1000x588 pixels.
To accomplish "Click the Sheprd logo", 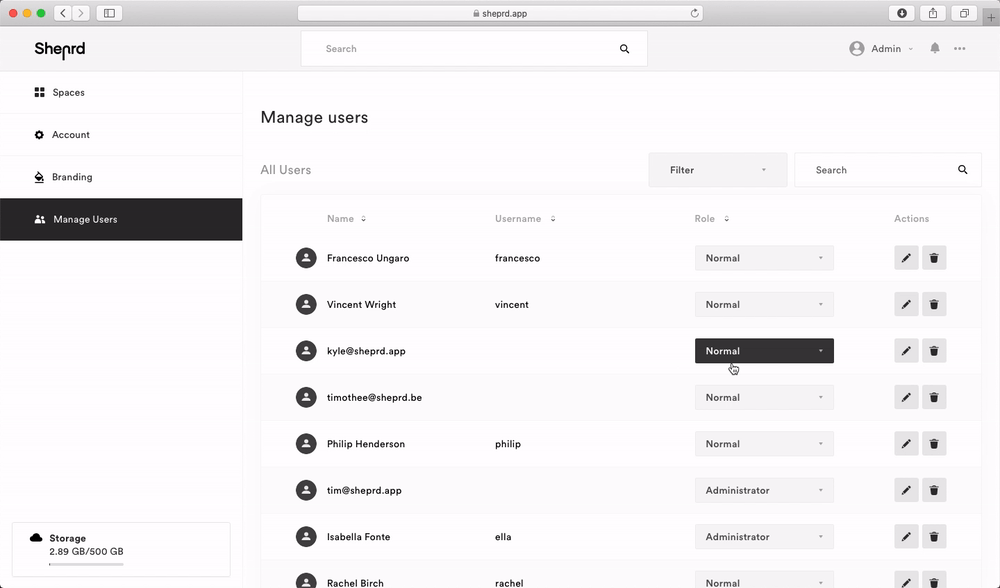I will tap(60, 49).
